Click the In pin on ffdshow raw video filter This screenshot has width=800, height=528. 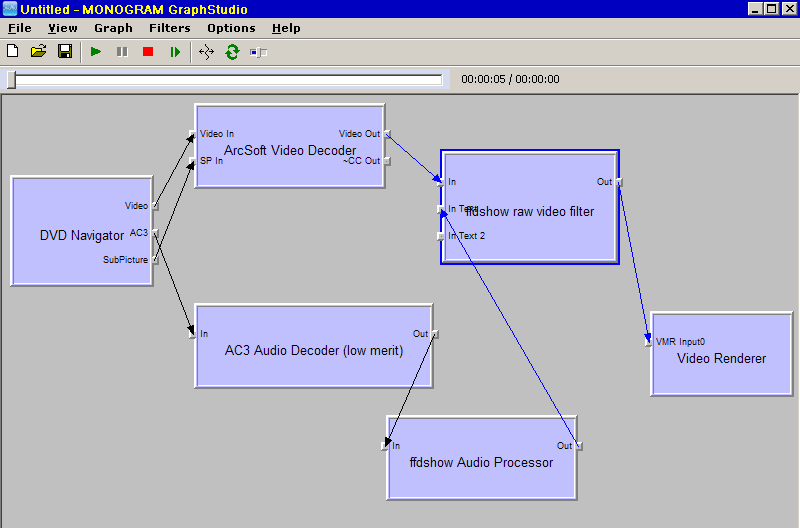(440, 182)
